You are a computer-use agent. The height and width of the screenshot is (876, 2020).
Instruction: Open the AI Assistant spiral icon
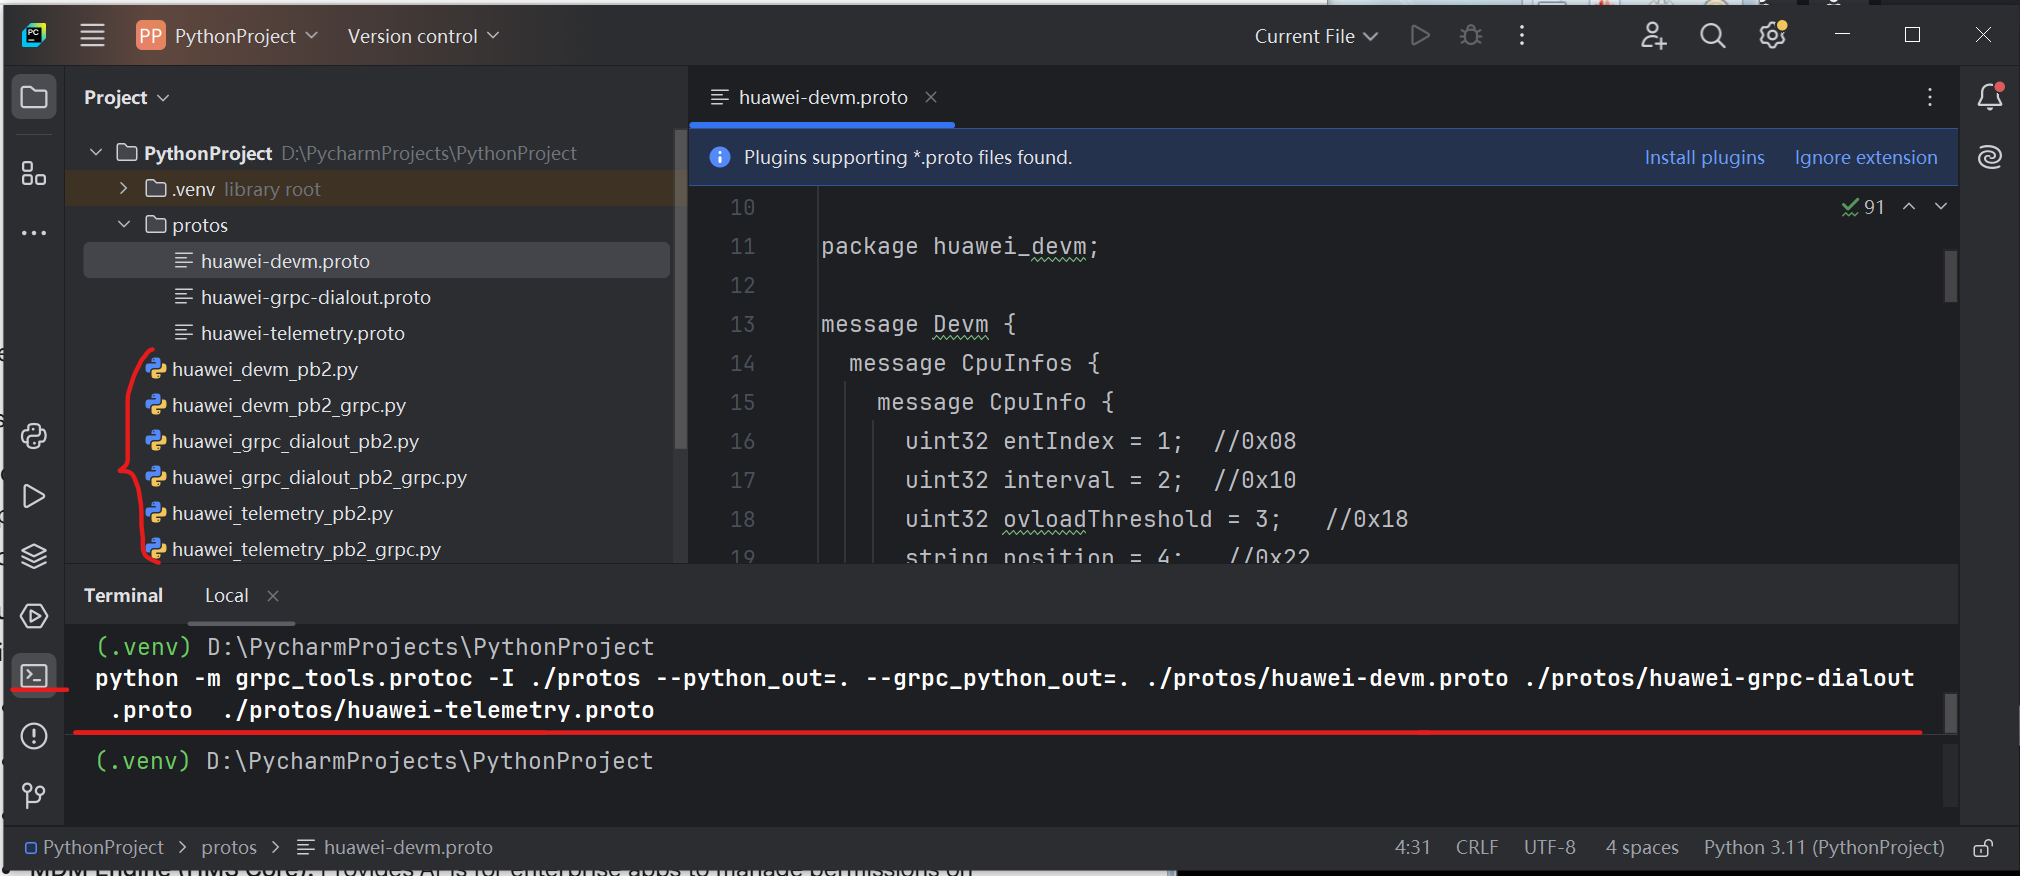[1990, 157]
